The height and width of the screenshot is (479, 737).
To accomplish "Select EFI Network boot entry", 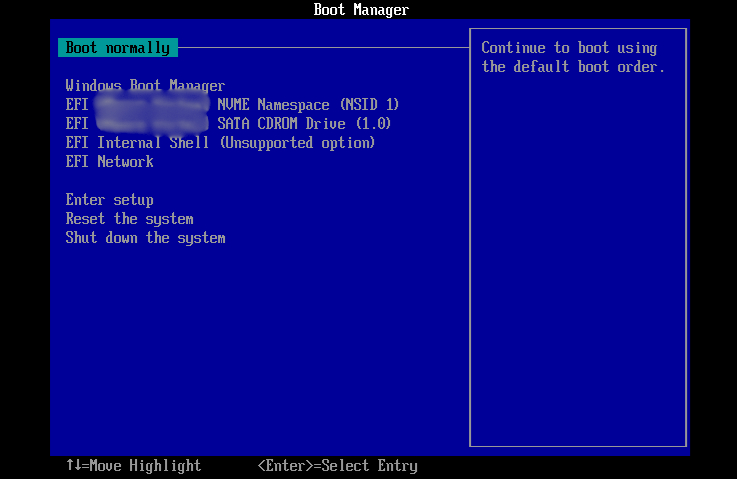I will point(109,162).
